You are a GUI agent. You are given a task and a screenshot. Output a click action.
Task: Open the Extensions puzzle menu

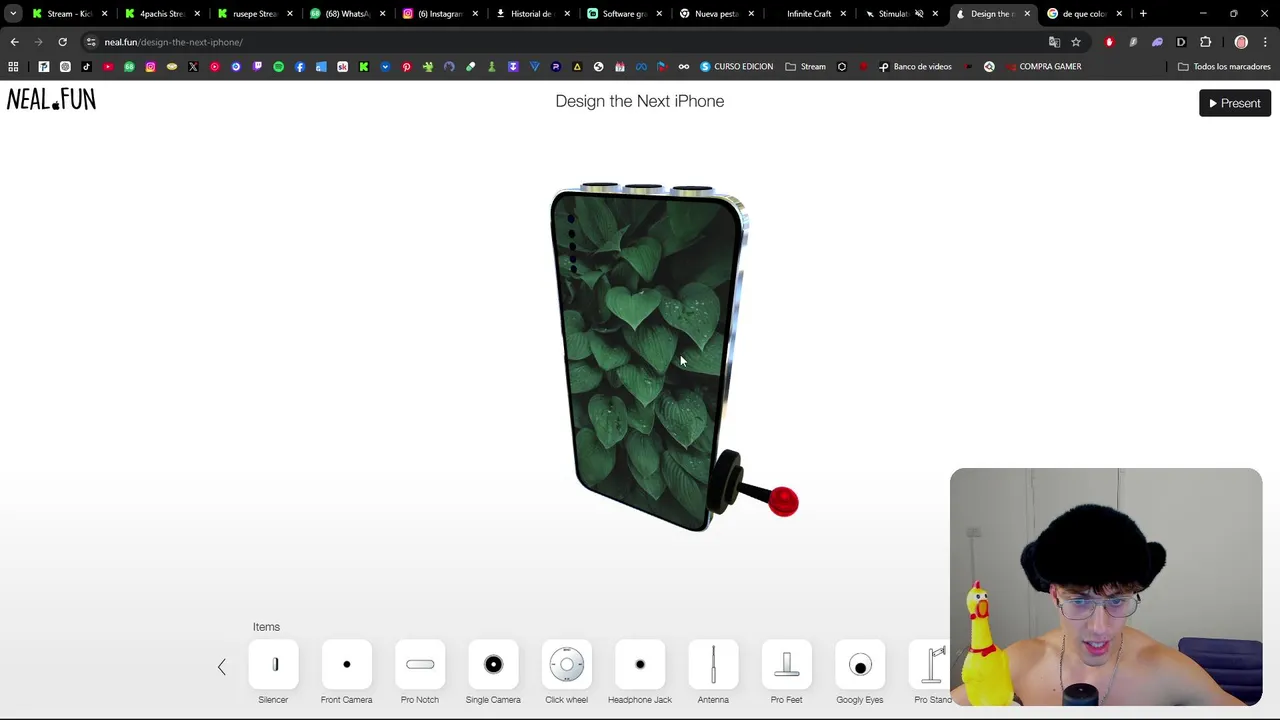click(x=1205, y=42)
